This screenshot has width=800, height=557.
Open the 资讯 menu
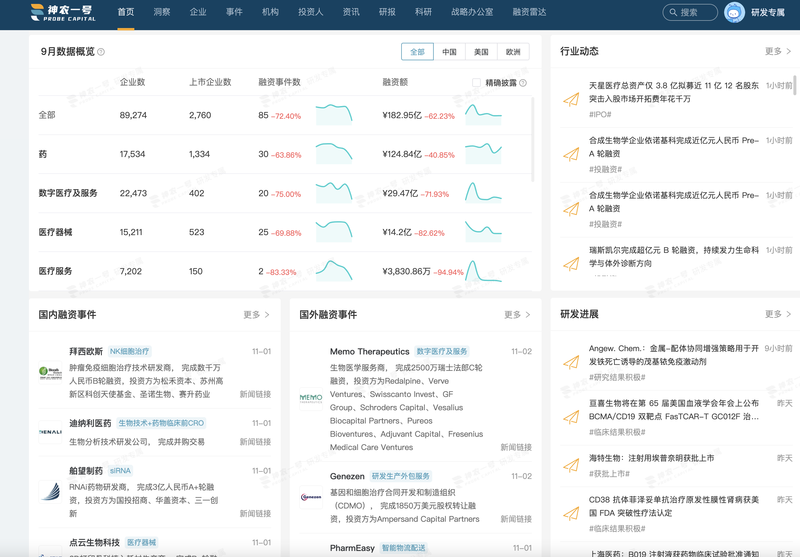[351, 12]
